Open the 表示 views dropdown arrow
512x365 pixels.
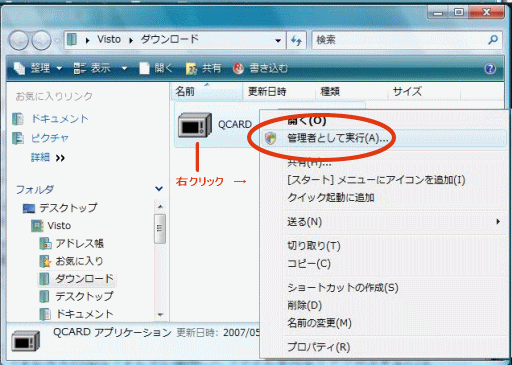pyautogui.click(x=124, y=69)
